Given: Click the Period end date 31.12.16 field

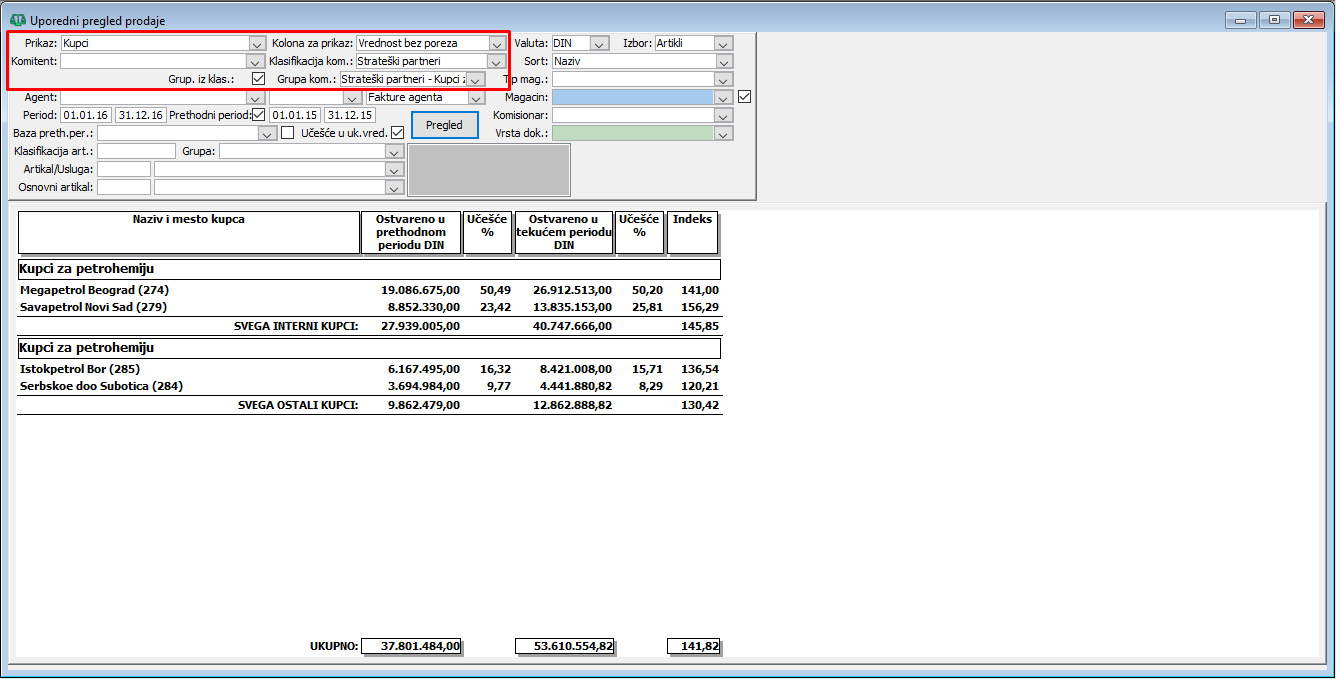Looking at the screenshot, I should (x=140, y=115).
